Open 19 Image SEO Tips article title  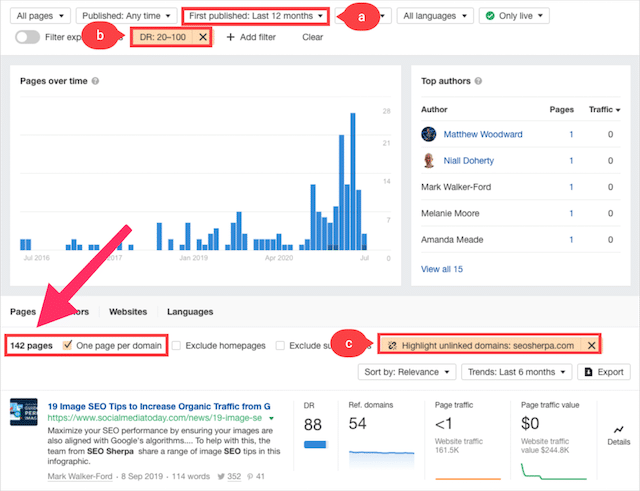click(x=159, y=406)
